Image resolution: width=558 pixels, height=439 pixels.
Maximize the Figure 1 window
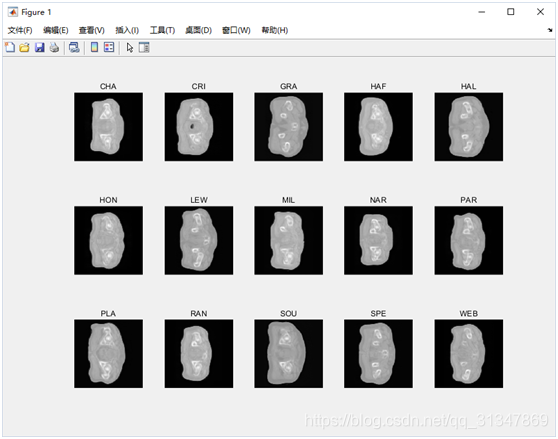tap(511, 12)
